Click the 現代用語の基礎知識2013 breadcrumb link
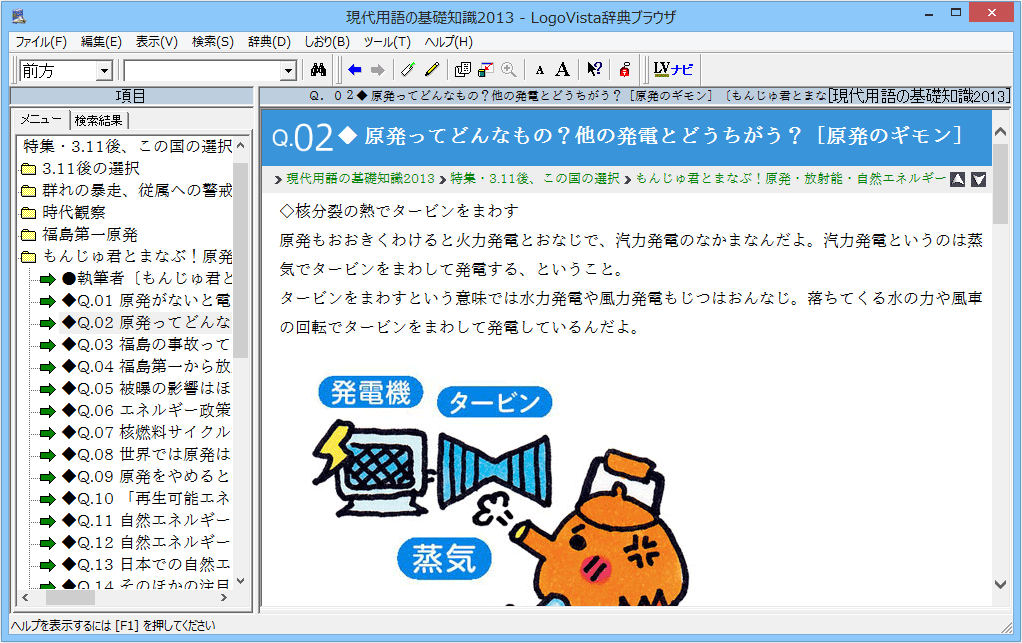Viewport: 1022px width, 643px height. [360, 179]
